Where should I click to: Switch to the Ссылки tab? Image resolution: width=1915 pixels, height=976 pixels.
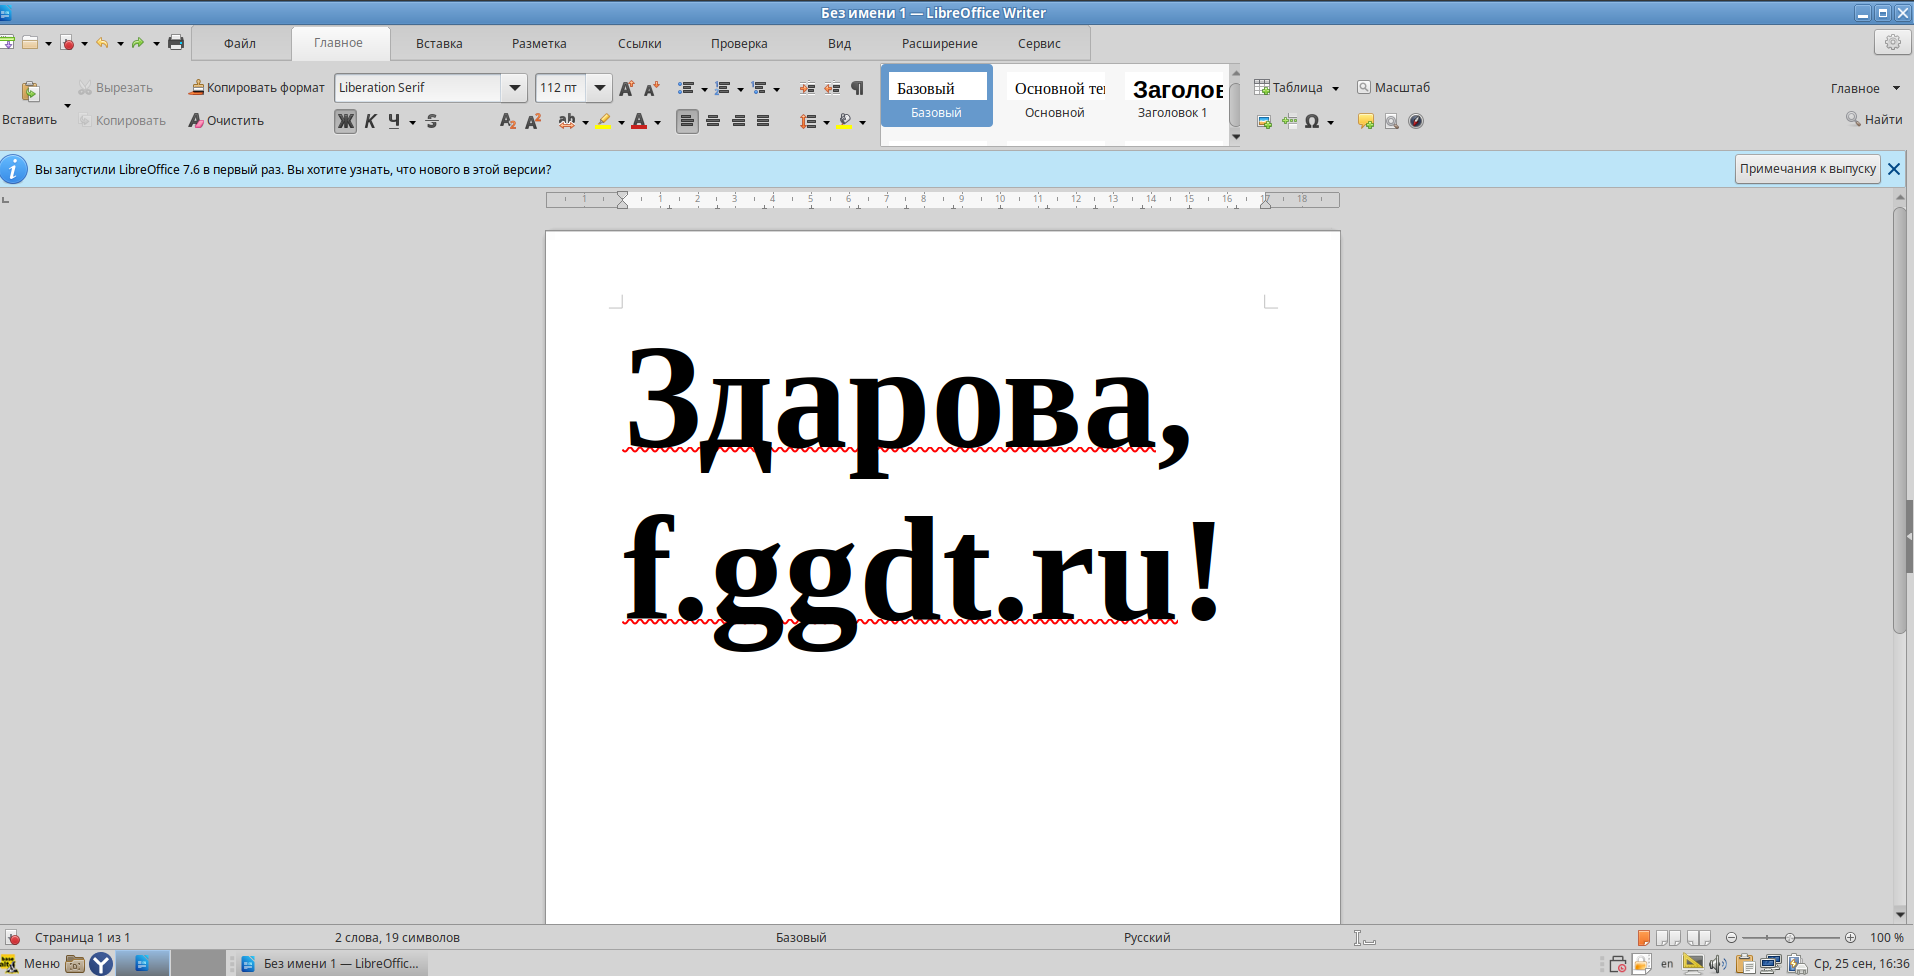(640, 43)
